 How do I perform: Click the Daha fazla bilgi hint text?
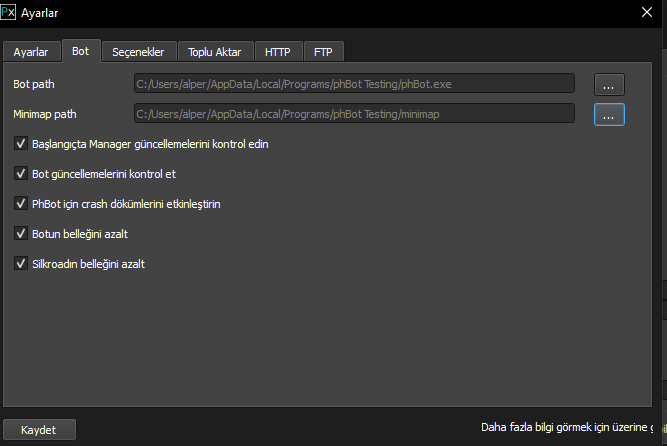coord(572,428)
